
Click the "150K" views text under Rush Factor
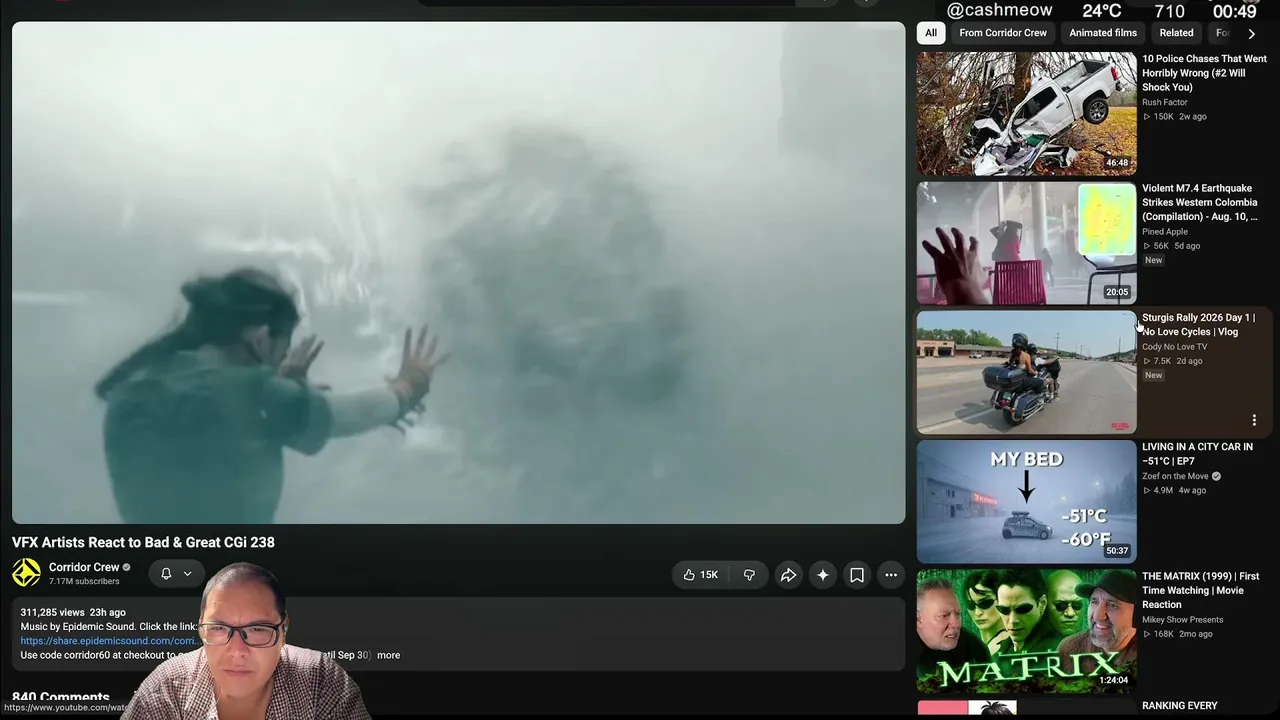point(1163,117)
